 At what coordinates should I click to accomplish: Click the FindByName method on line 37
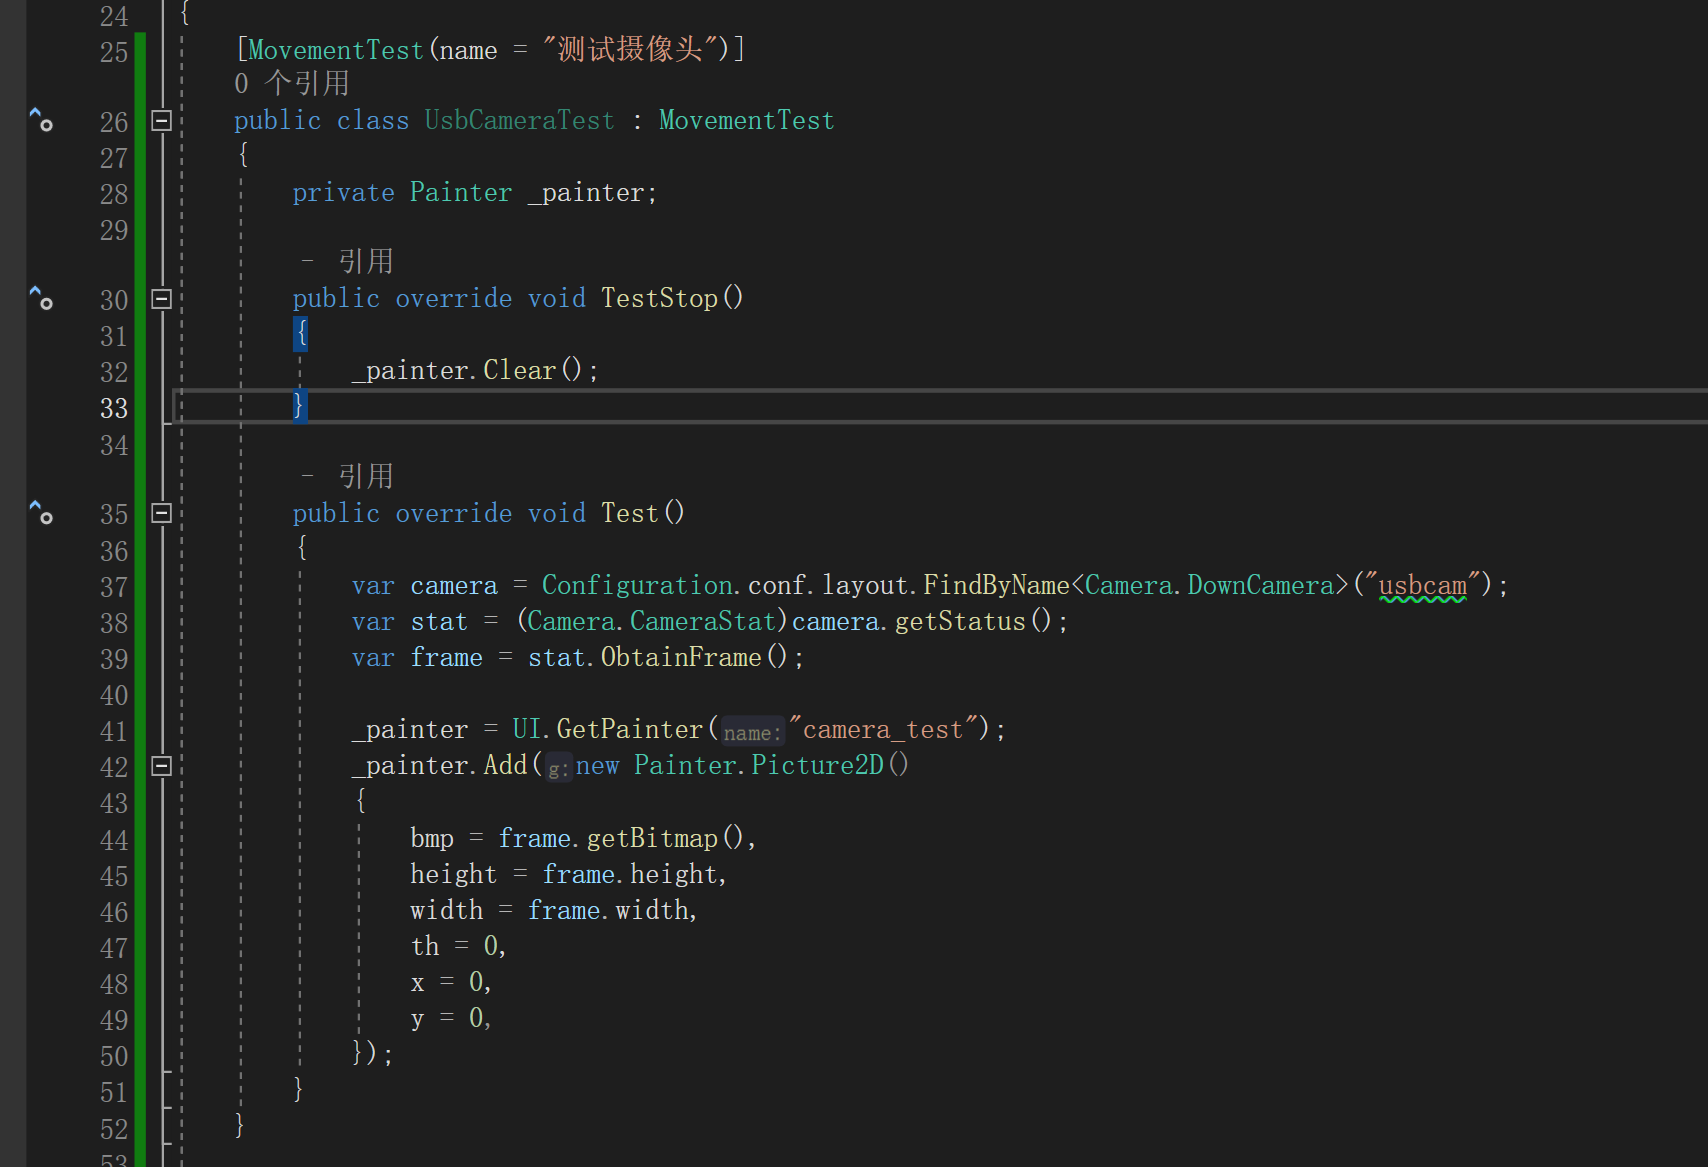coord(996,586)
